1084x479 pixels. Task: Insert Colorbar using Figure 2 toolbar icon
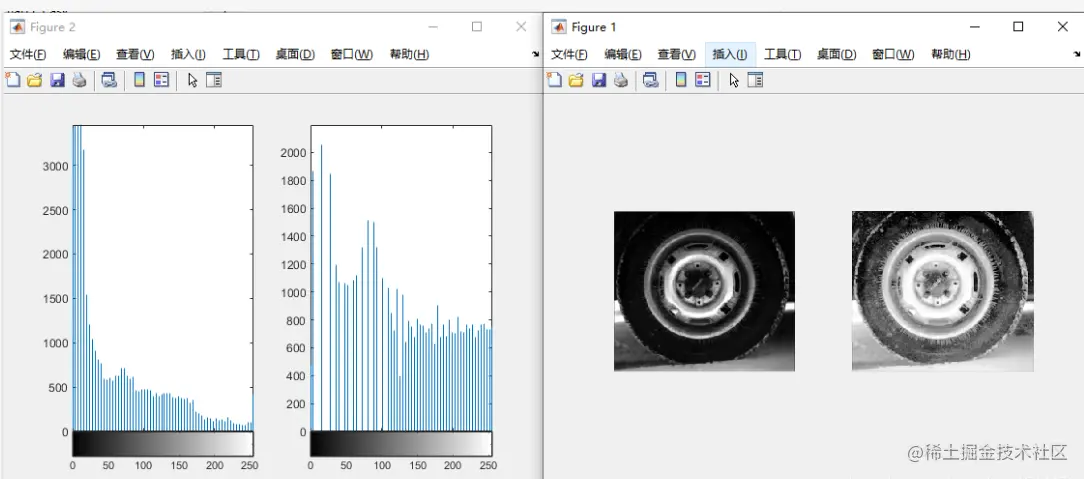[x=139, y=80]
